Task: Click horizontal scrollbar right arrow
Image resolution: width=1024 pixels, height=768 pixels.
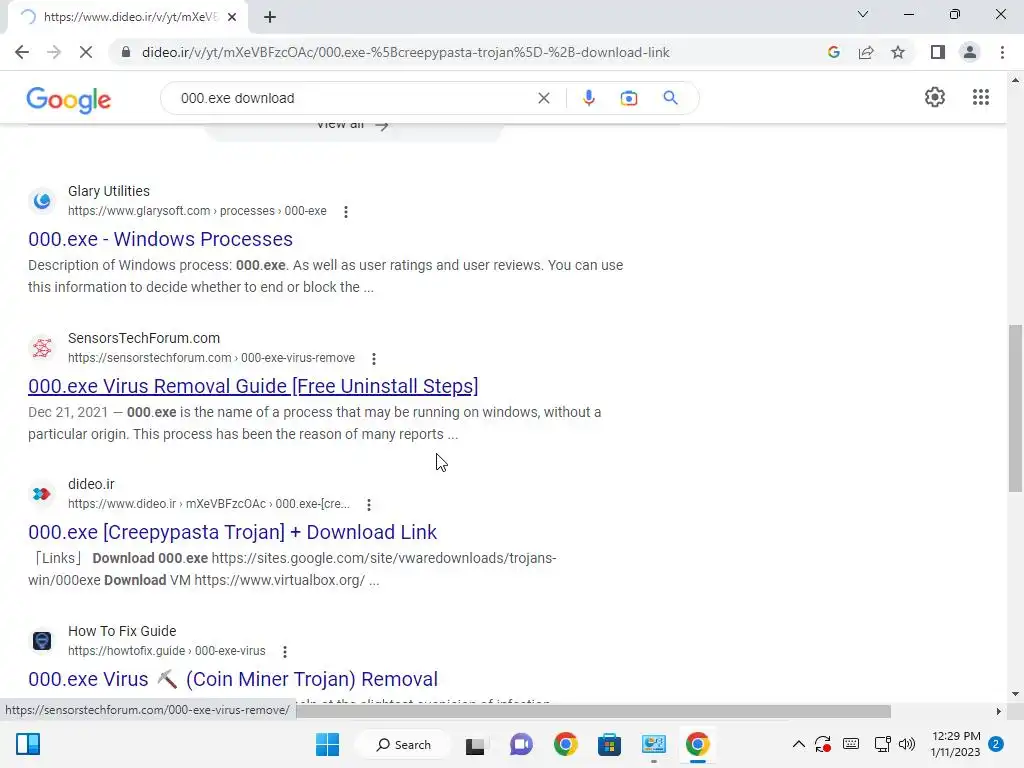Action: 998,711
